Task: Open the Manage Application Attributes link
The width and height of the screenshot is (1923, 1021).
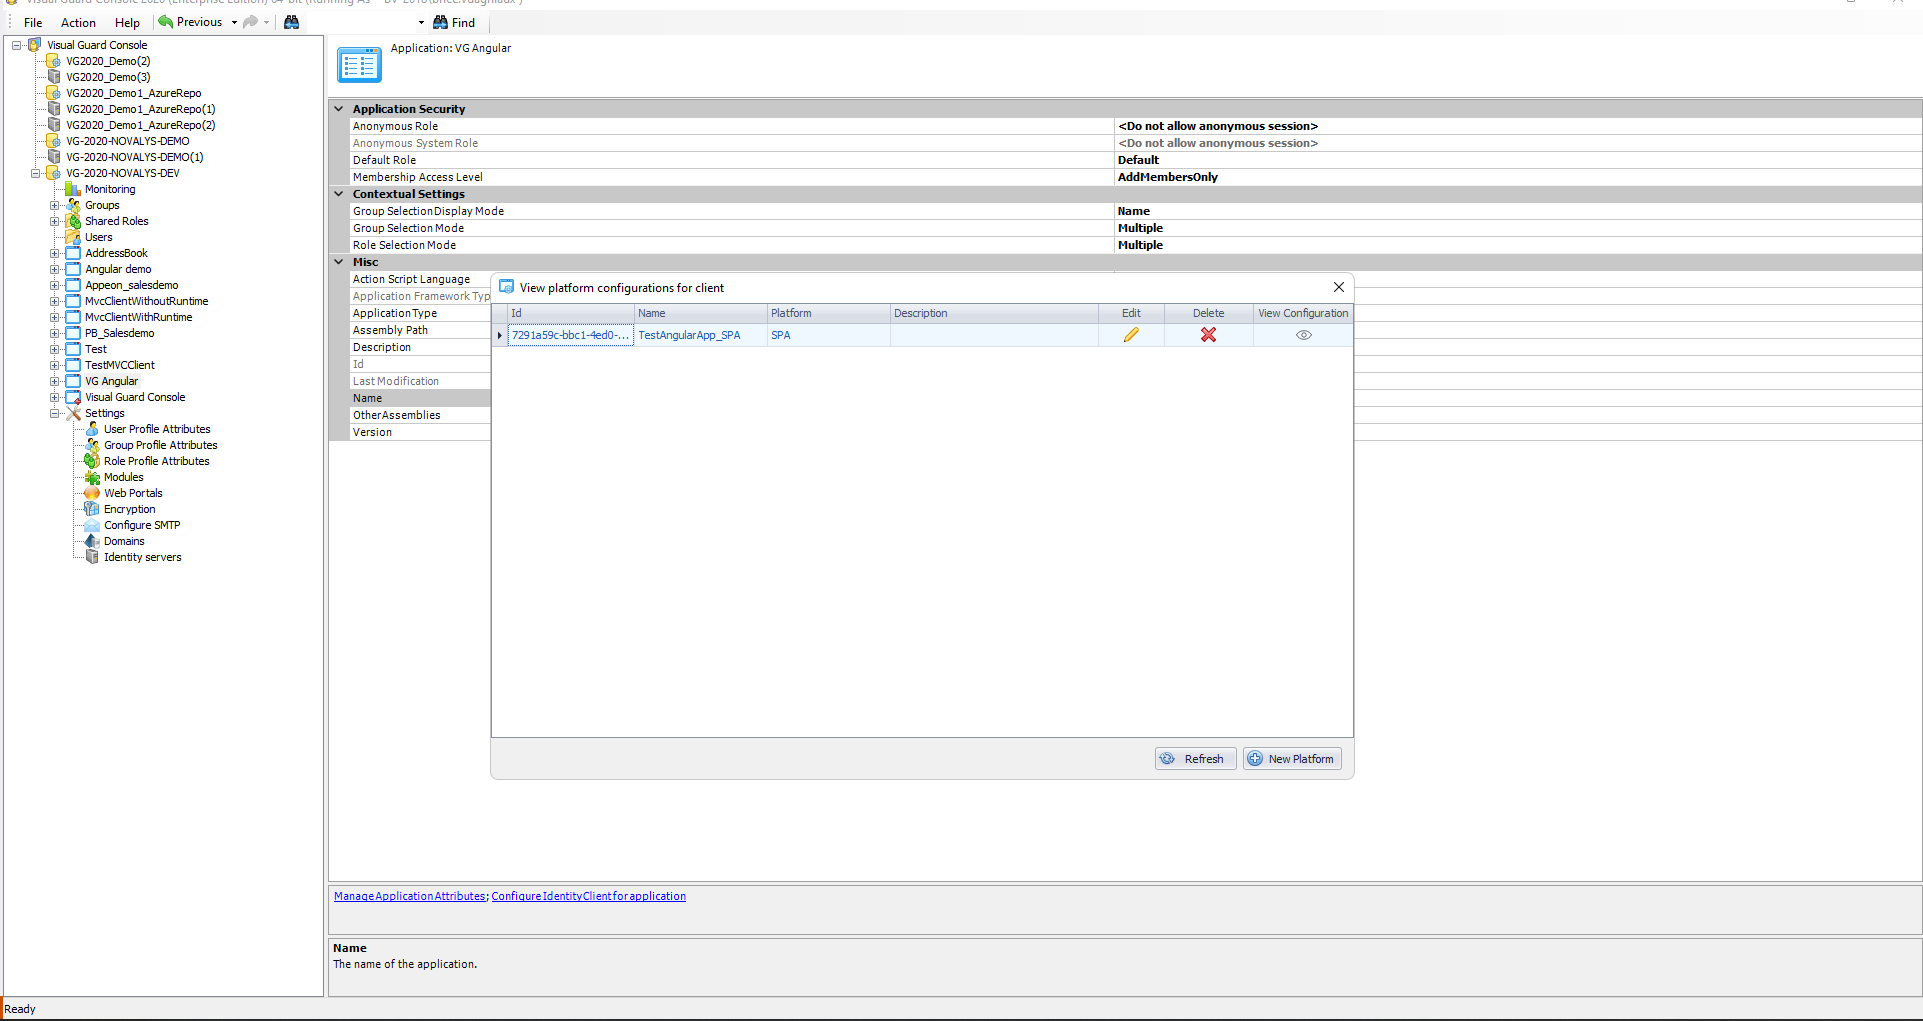Action: [409, 896]
